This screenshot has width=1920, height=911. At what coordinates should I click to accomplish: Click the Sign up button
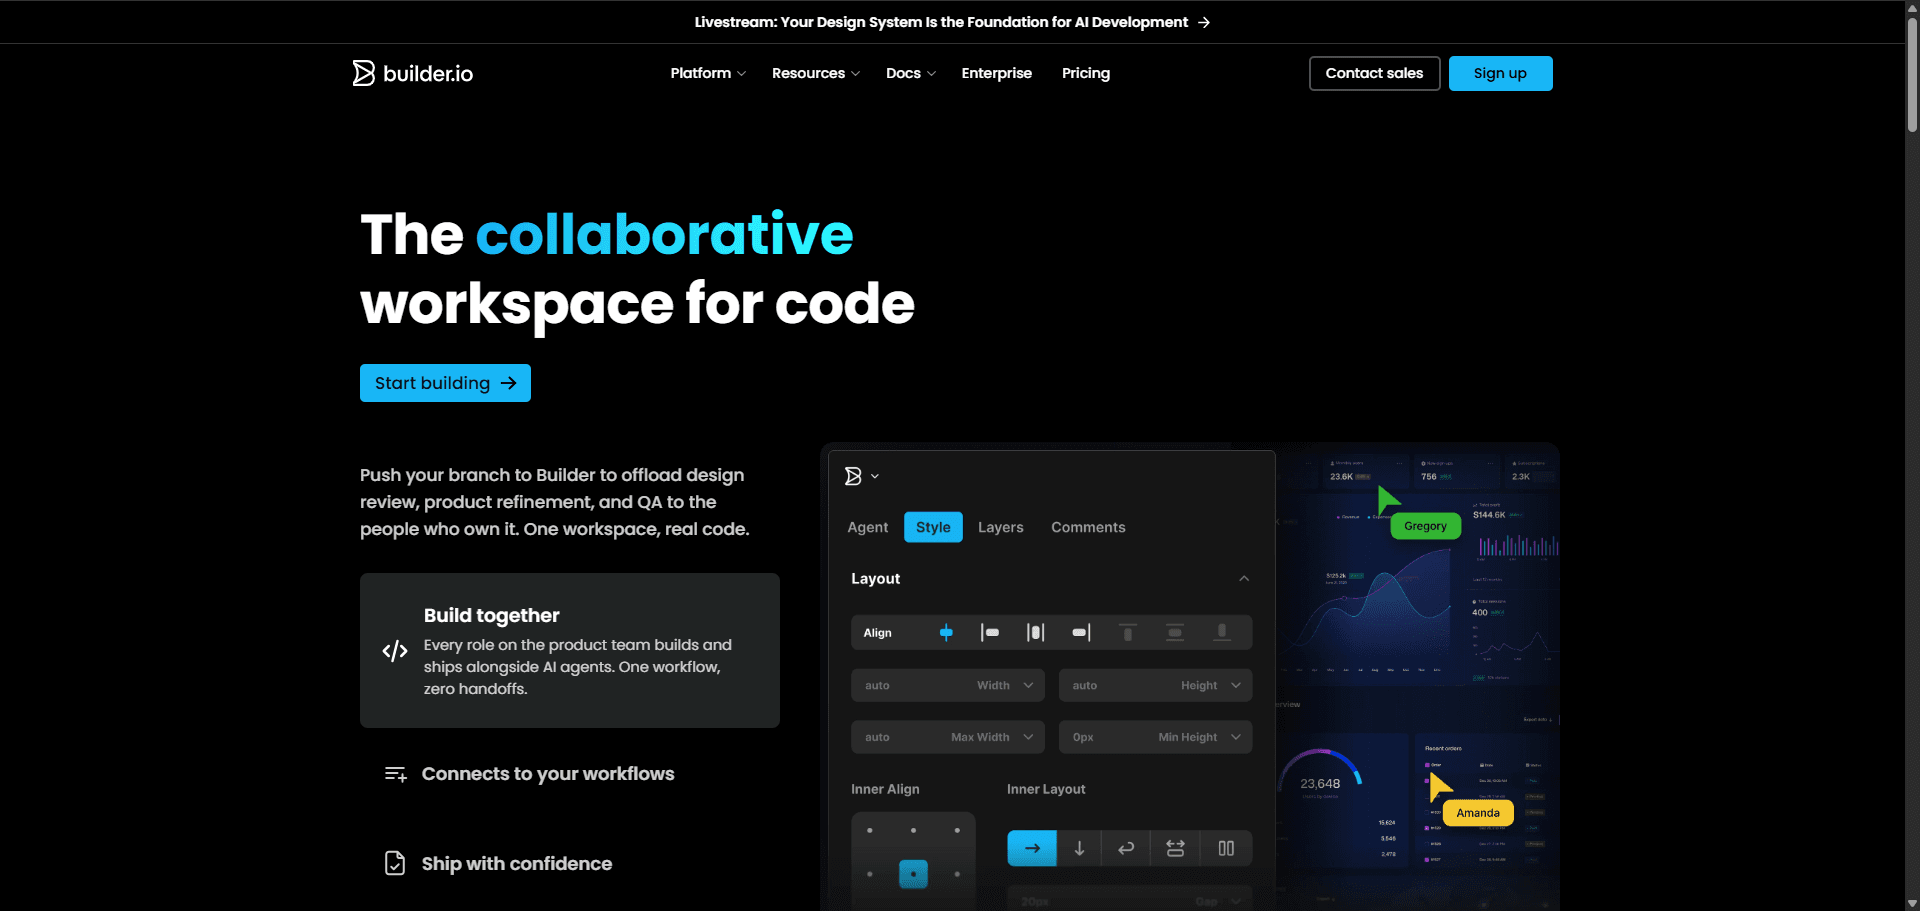point(1500,73)
